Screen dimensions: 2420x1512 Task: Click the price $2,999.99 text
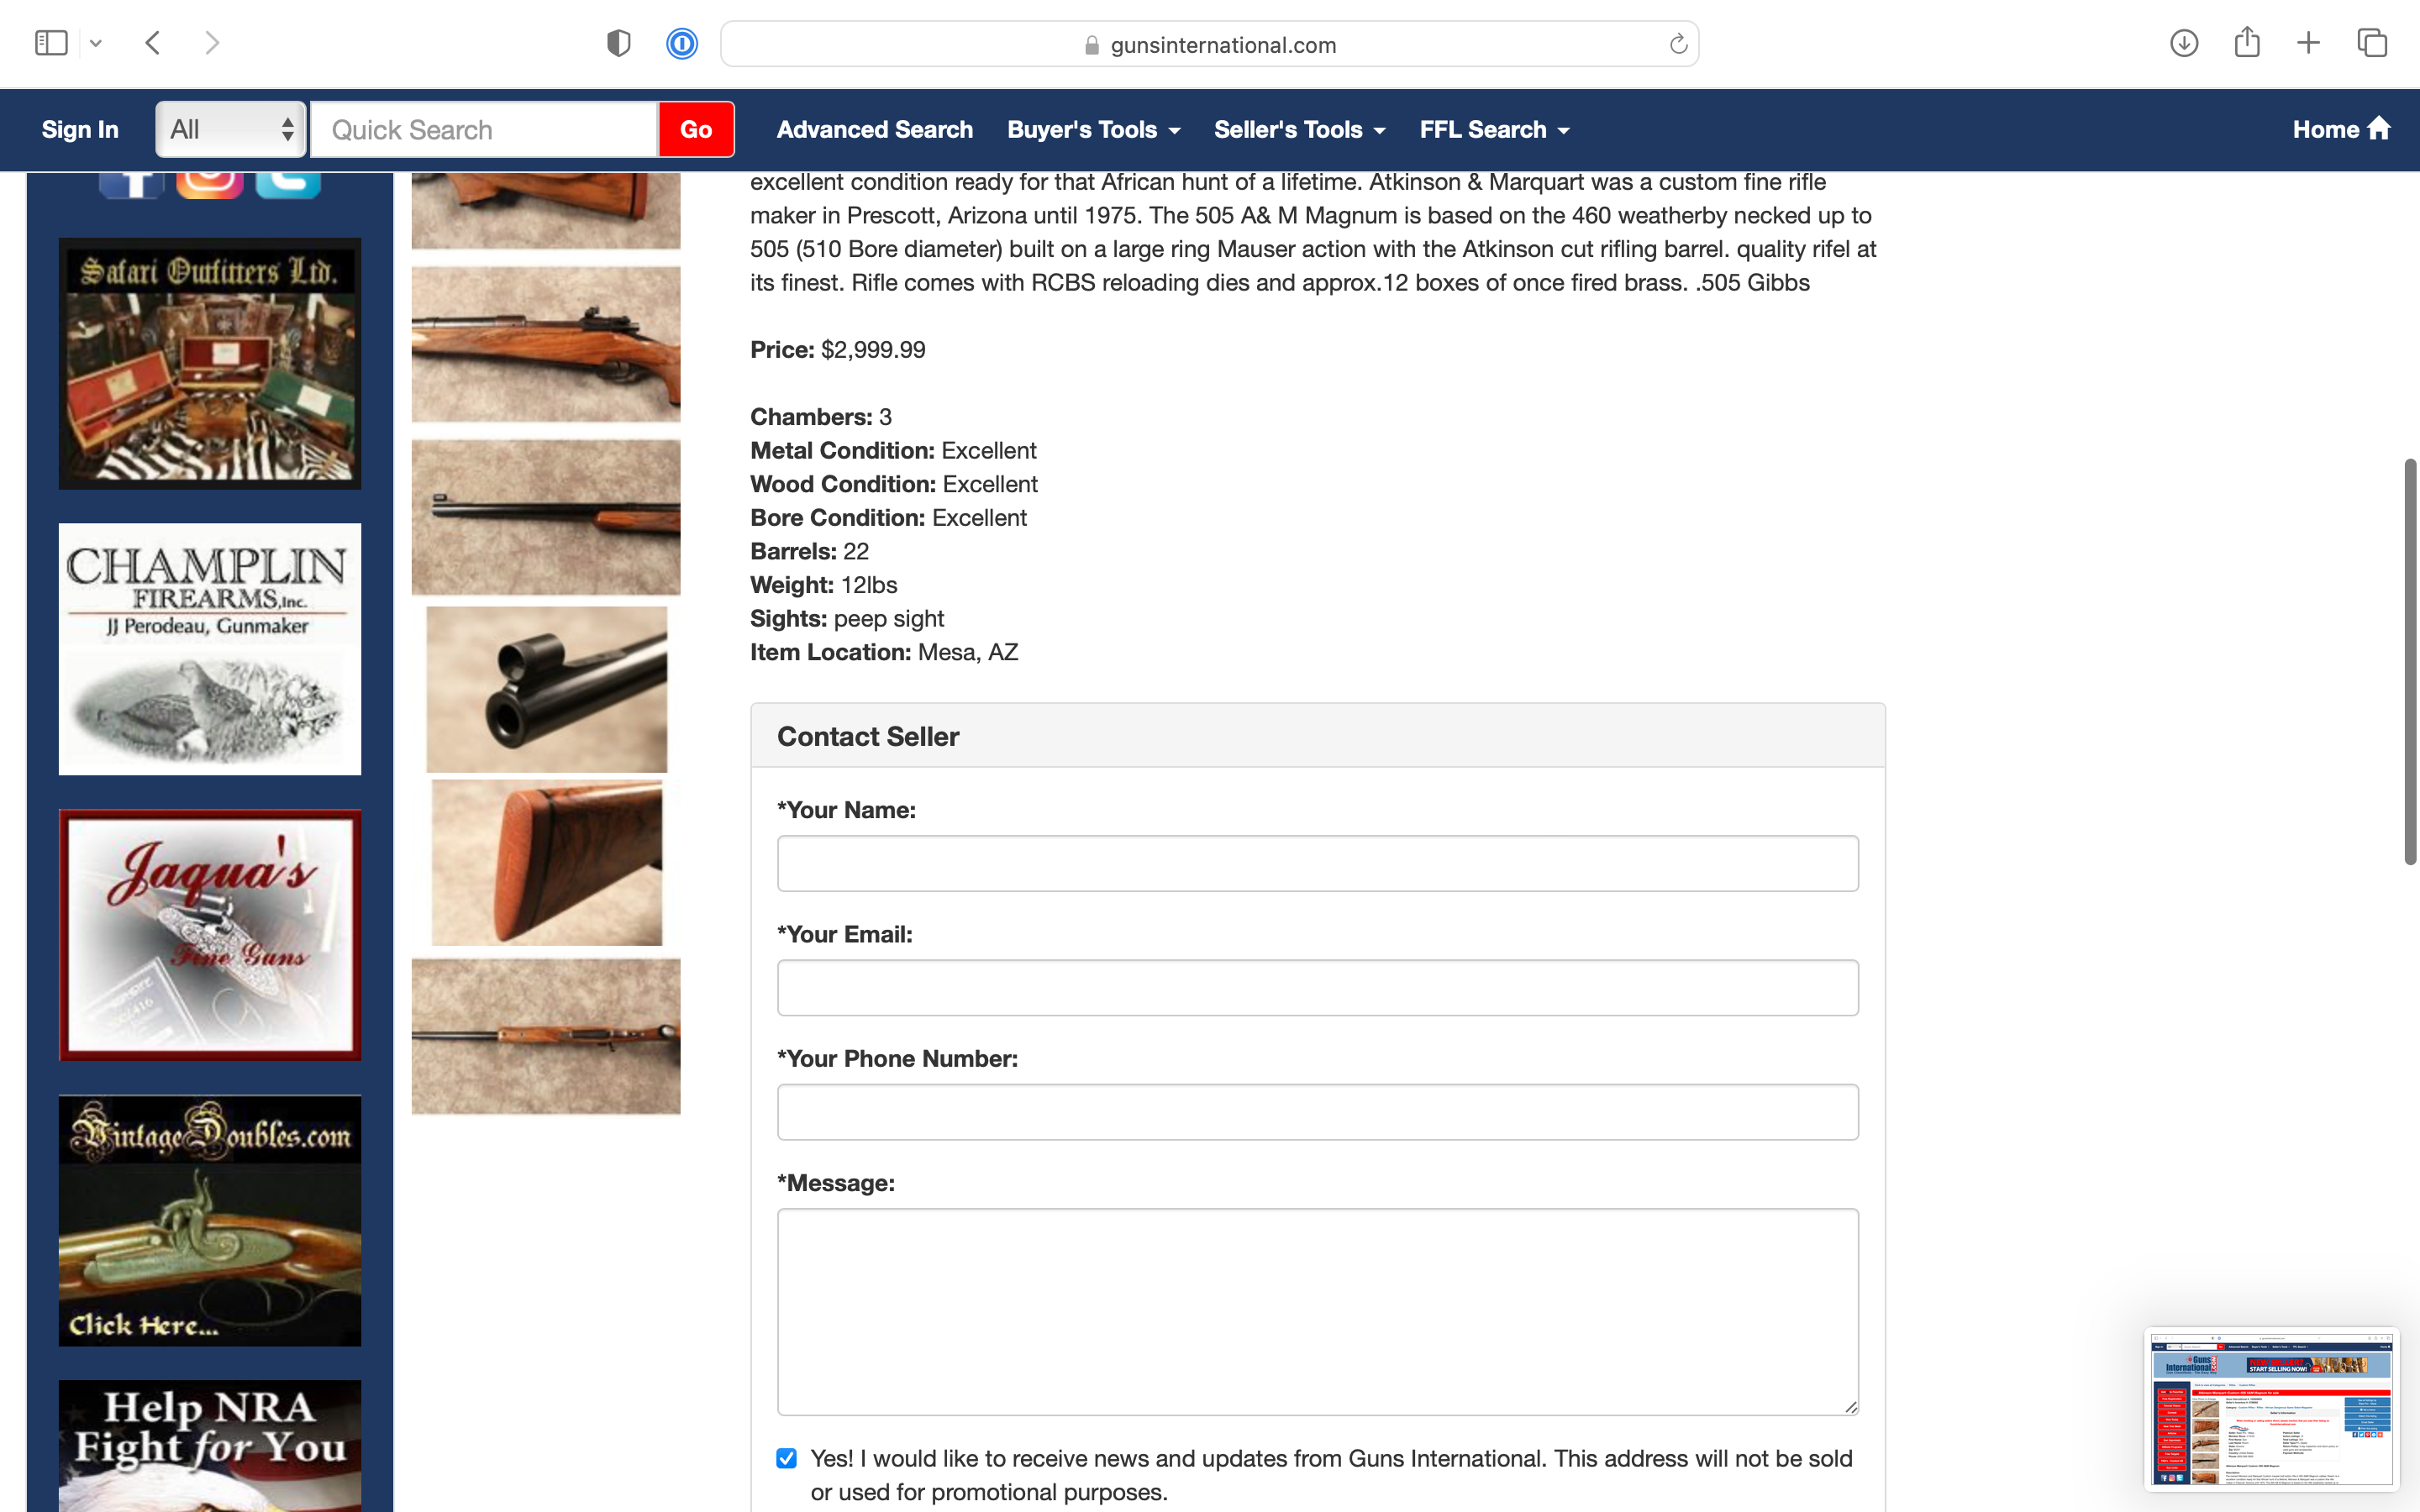(873, 350)
